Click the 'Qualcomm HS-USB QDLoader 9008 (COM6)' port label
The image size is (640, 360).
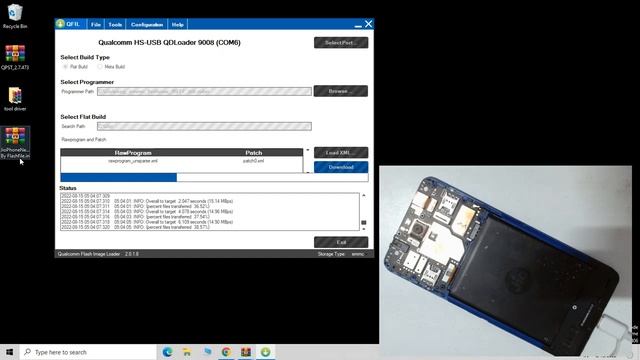[169, 42]
